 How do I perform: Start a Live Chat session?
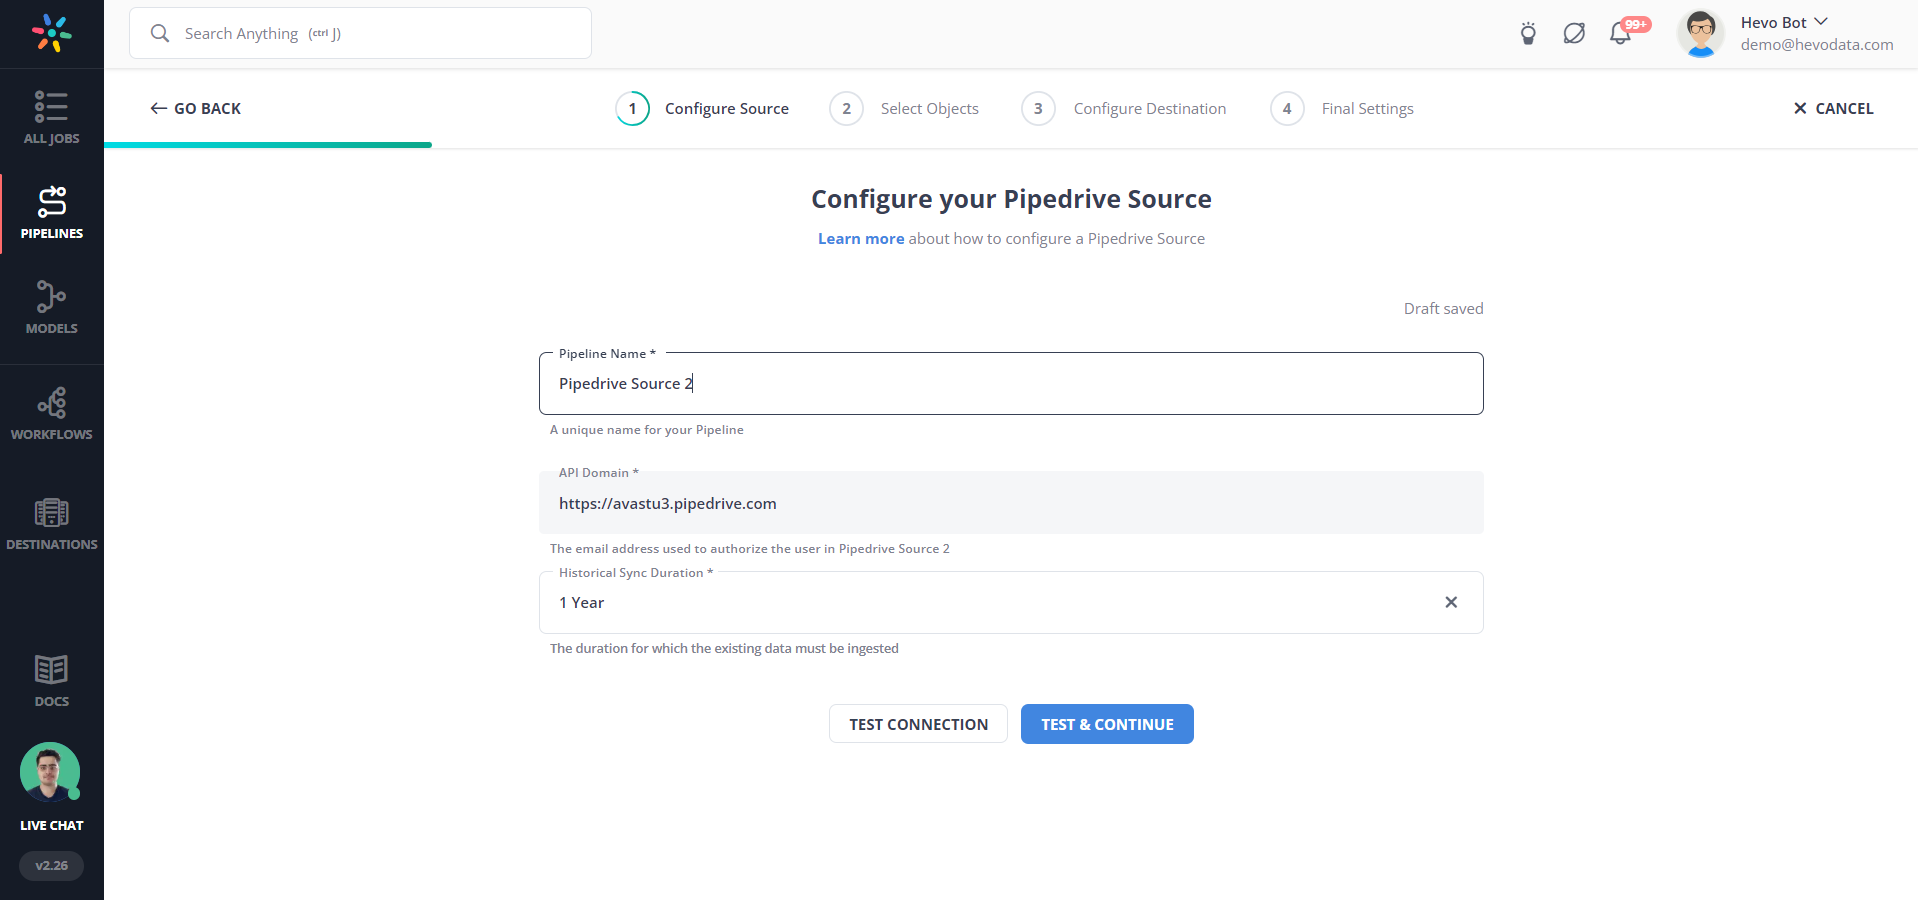click(x=51, y=788)
